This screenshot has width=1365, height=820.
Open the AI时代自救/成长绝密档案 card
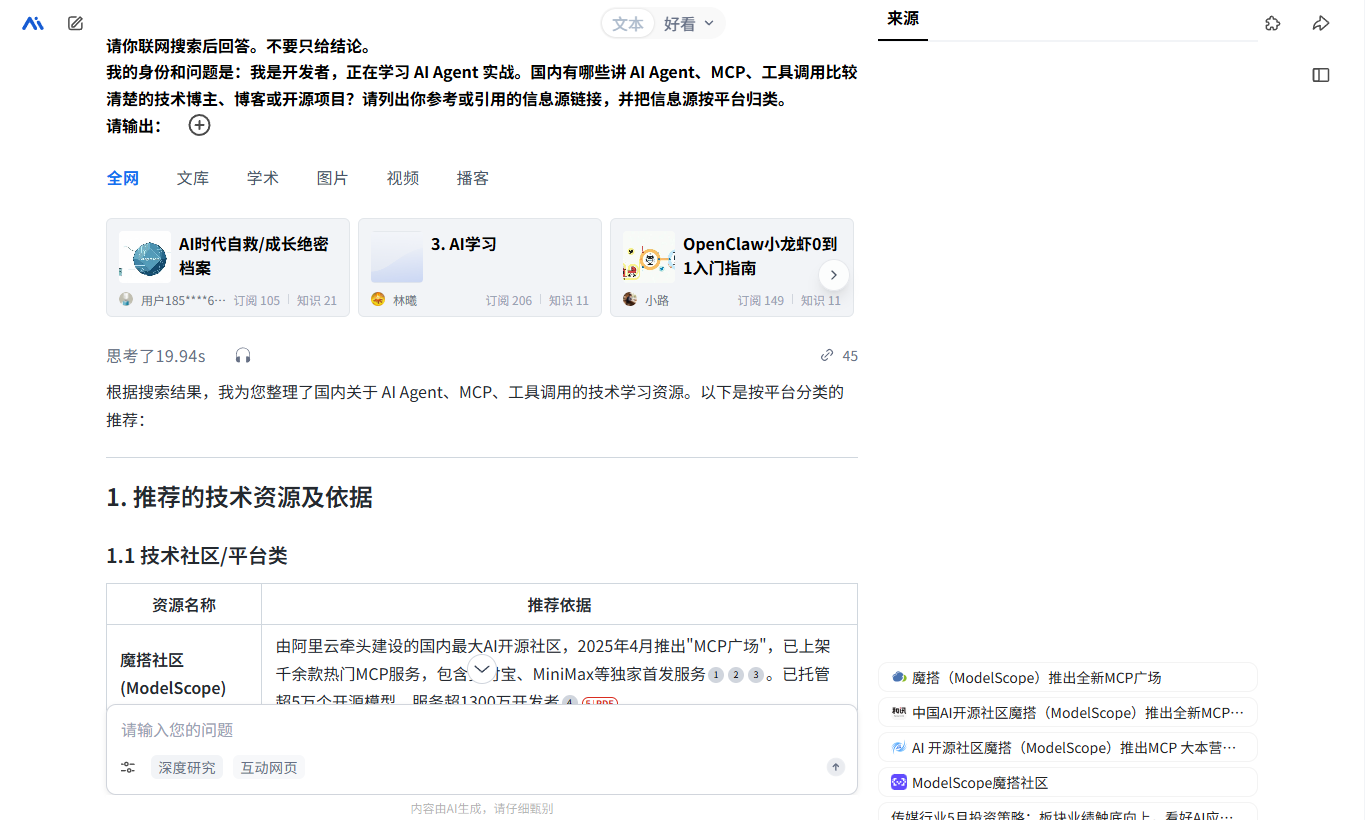[228, 267]
